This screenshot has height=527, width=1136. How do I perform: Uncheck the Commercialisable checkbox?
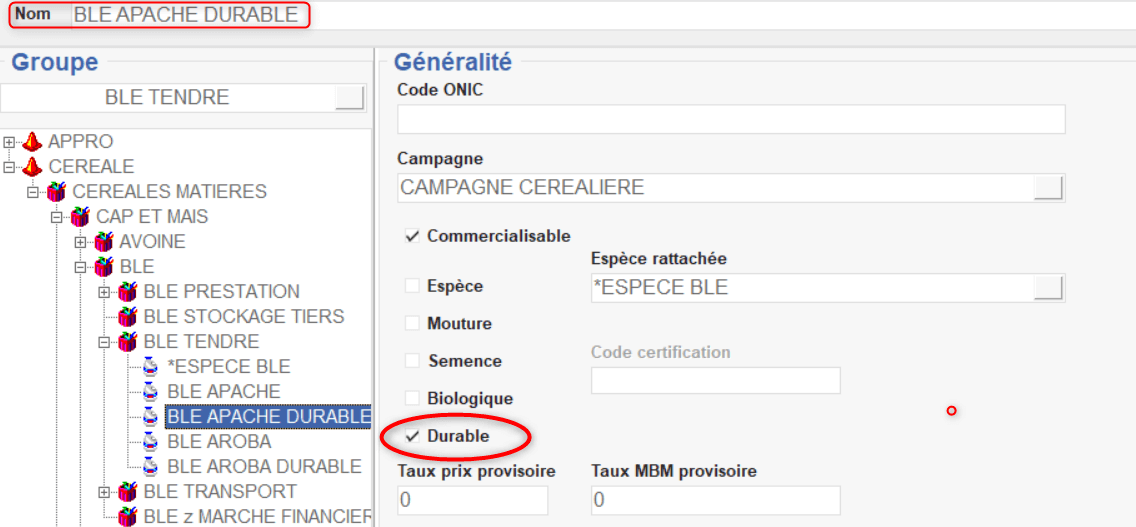(x=411, y=237)
